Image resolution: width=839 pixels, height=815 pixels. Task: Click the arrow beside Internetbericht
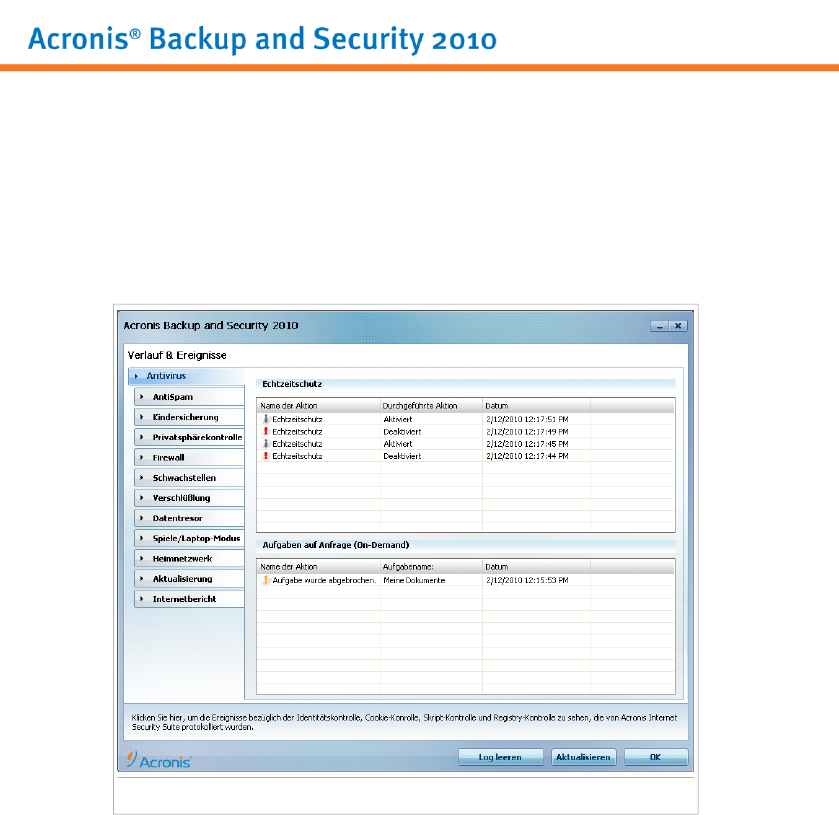point(142,599)
